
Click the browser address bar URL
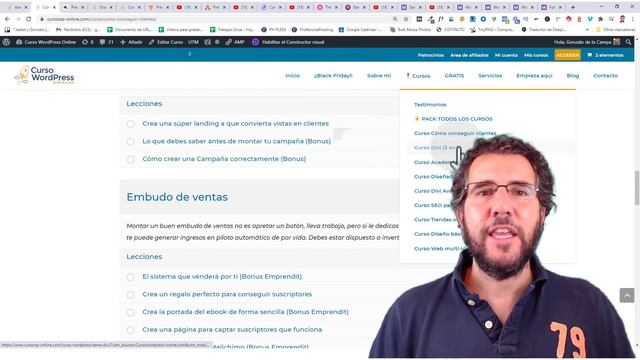click(x=101, y=19)
